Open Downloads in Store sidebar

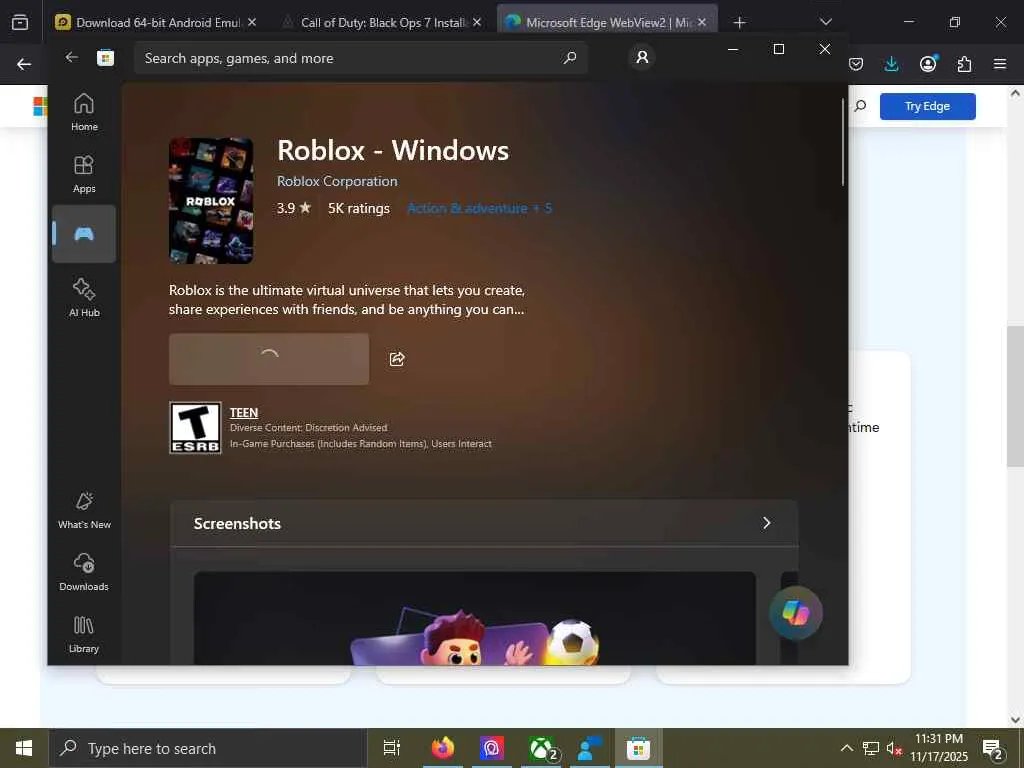pos(84,572)
